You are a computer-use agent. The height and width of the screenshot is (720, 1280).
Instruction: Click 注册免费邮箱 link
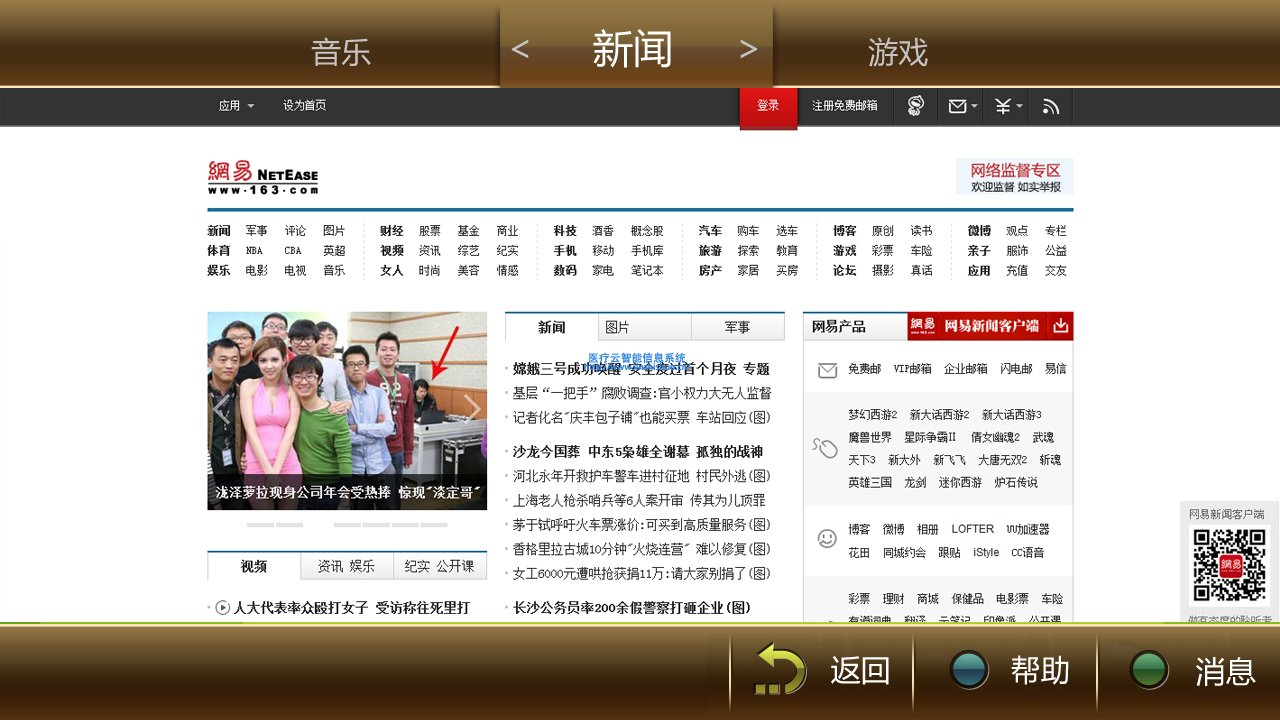(844, 105)
